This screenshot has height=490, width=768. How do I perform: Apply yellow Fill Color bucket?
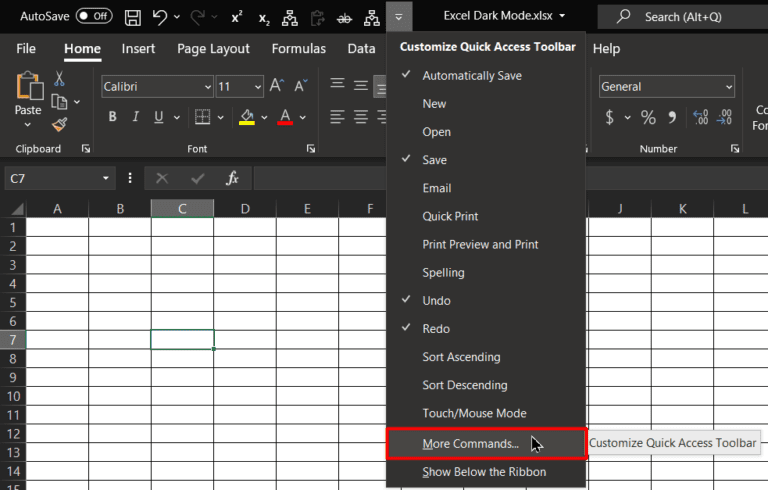click(247, 117)
